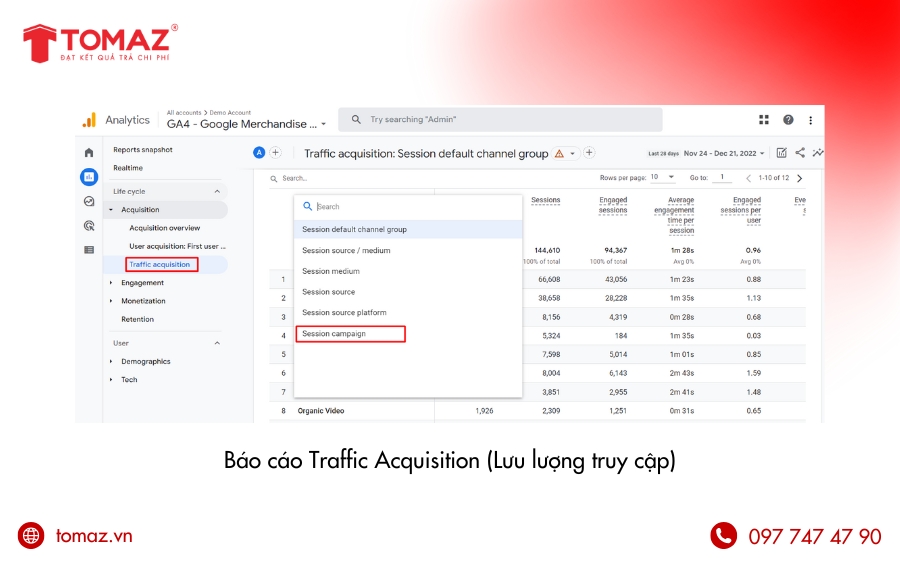Click the TOMAZ logo
900x563 pixels.
(100, 43)
